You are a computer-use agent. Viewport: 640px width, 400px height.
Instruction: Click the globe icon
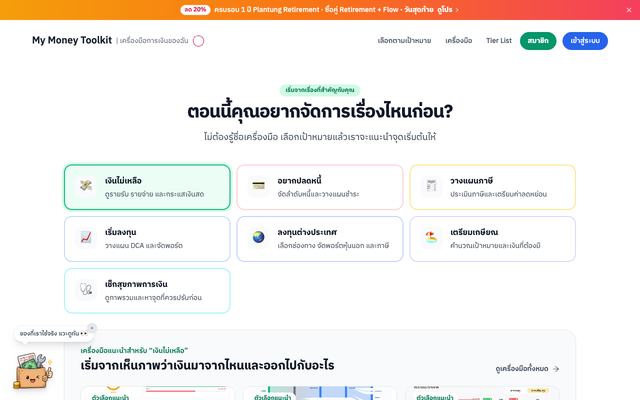pos(258,238)
